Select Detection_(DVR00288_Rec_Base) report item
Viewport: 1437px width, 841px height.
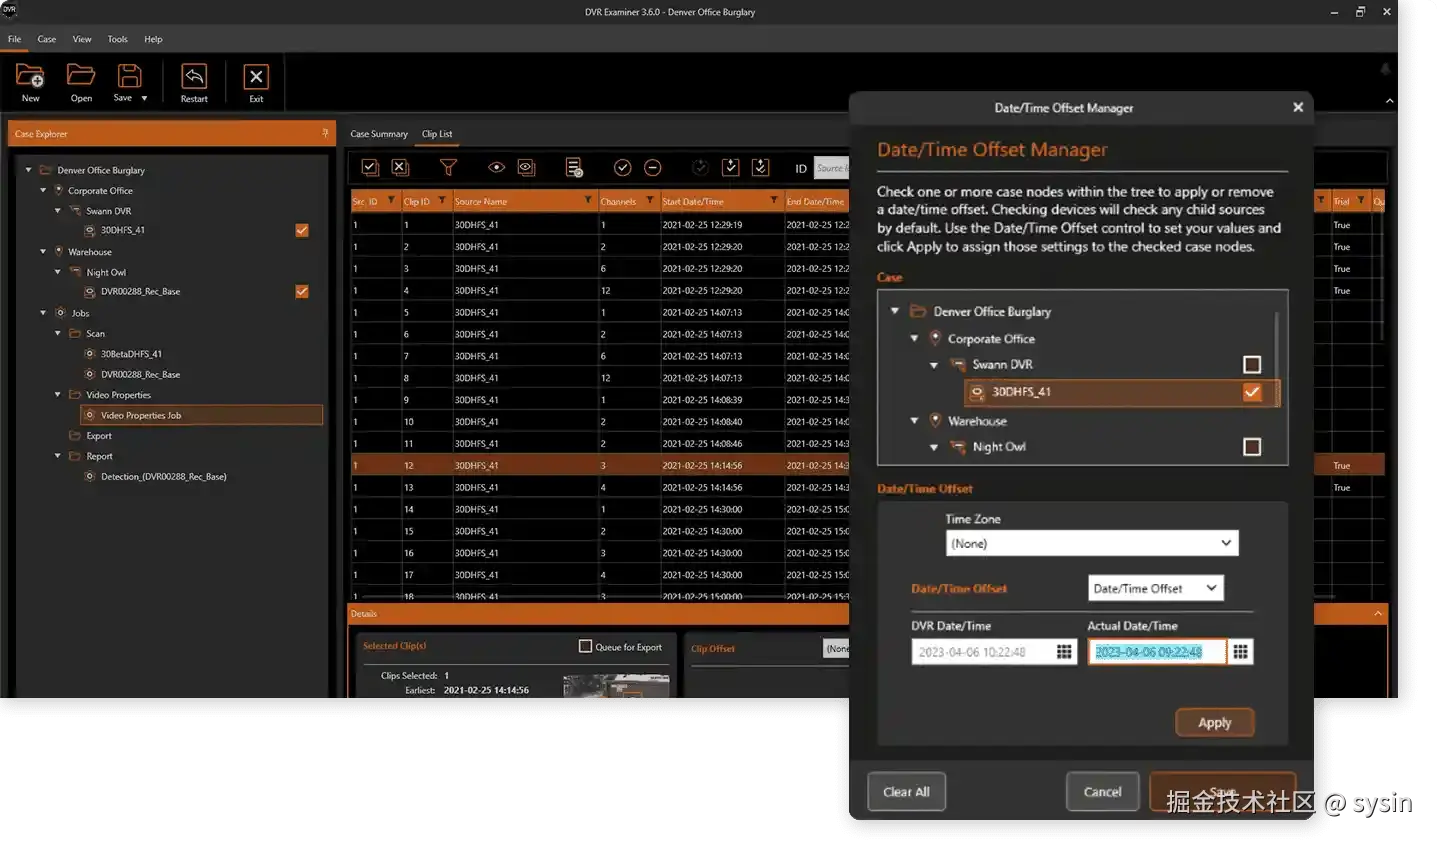(163, 477)
